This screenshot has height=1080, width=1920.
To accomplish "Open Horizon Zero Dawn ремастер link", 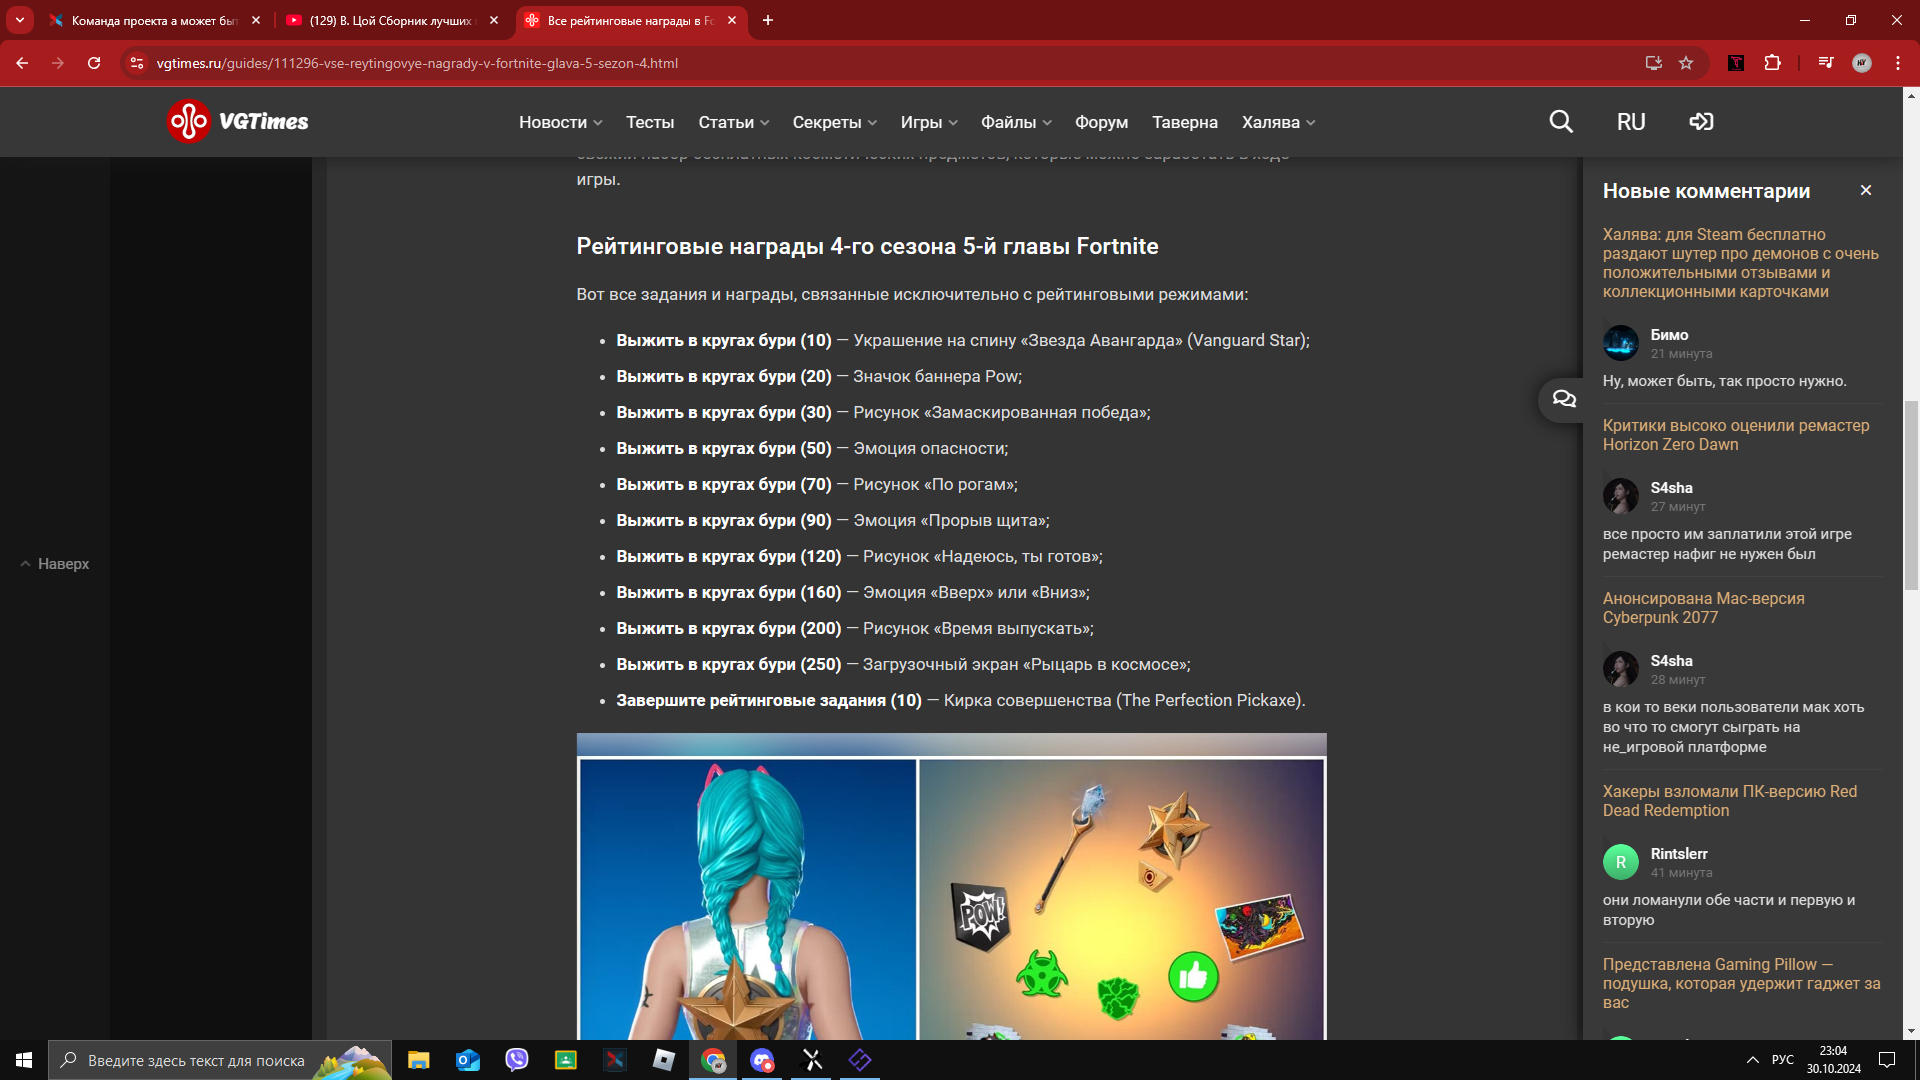I will (x=1735, y=435).
